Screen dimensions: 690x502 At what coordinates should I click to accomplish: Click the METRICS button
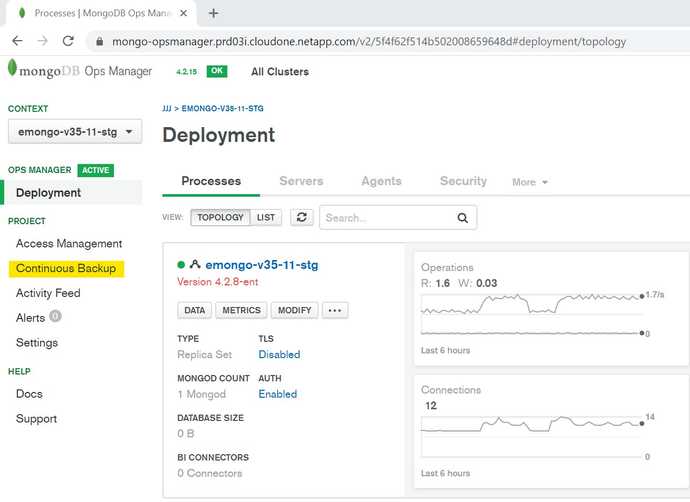pyautogui.click(x=241, y=310)
